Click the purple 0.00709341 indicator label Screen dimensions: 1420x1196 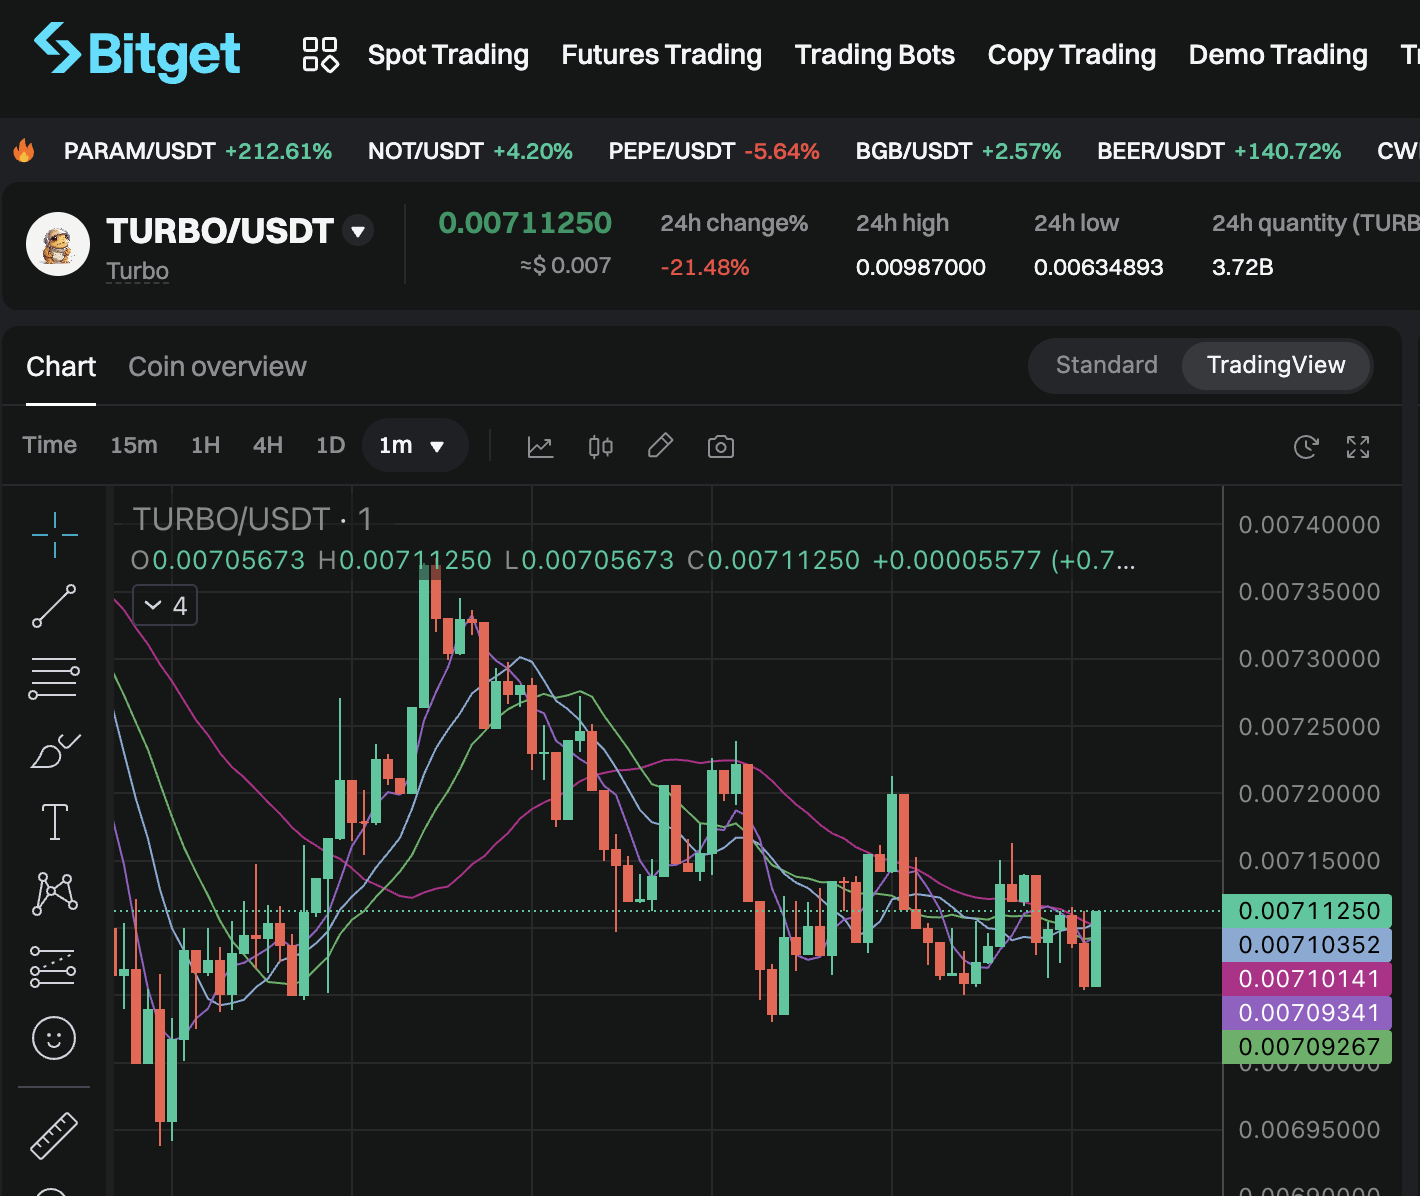click(1307, 1013)
